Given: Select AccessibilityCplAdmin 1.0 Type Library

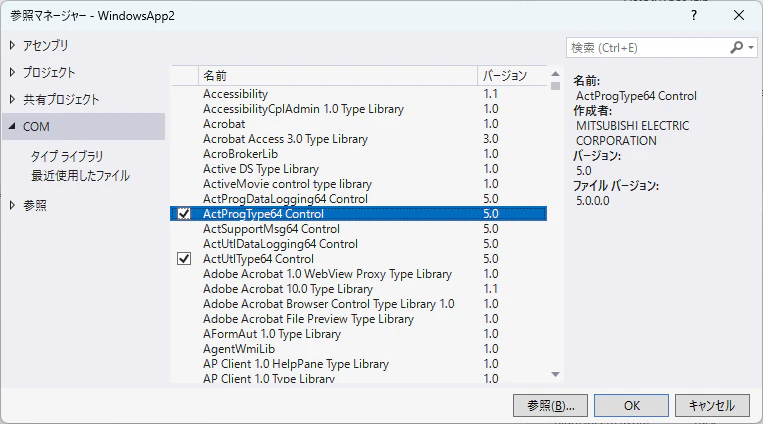Looking at the screenshot, I should [x=359, y=109].
